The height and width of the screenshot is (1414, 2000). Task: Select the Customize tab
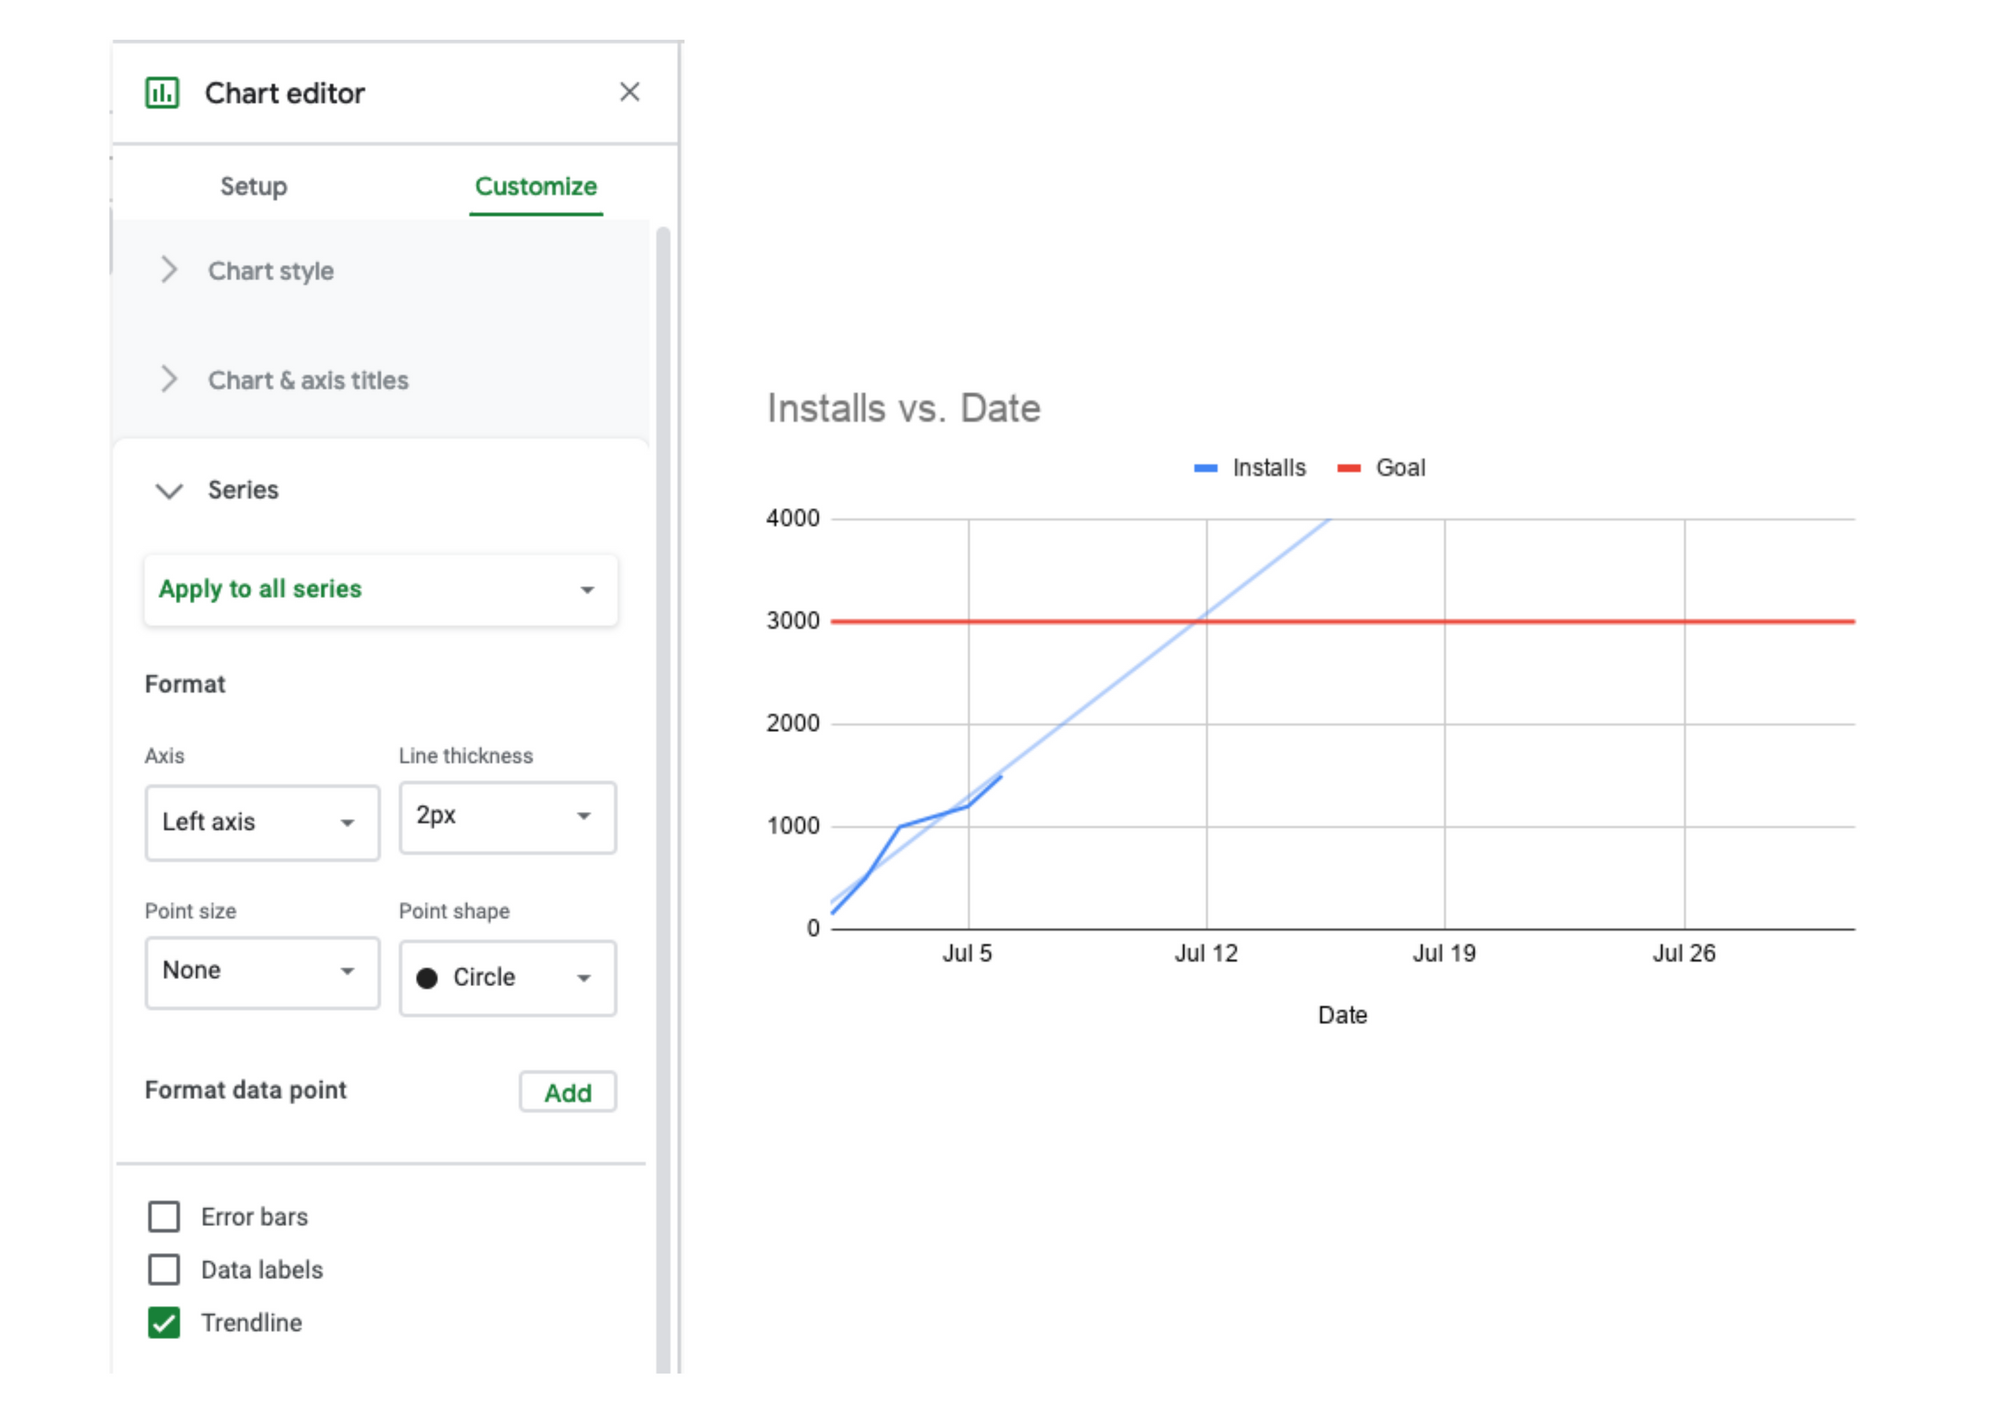[535, 186]
